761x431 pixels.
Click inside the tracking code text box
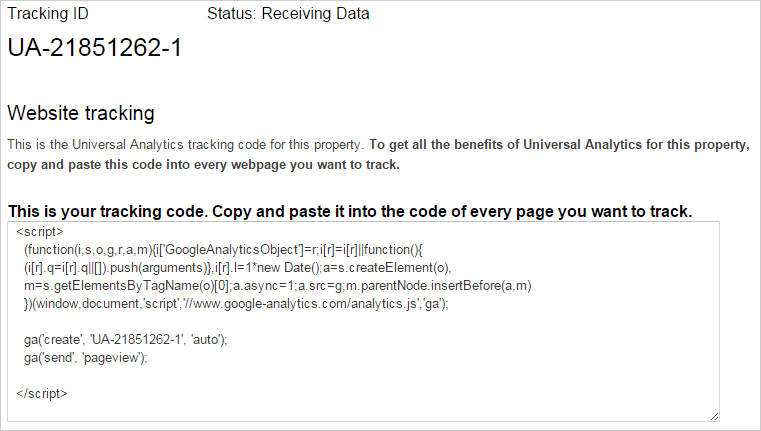click(x=364, y=321)
